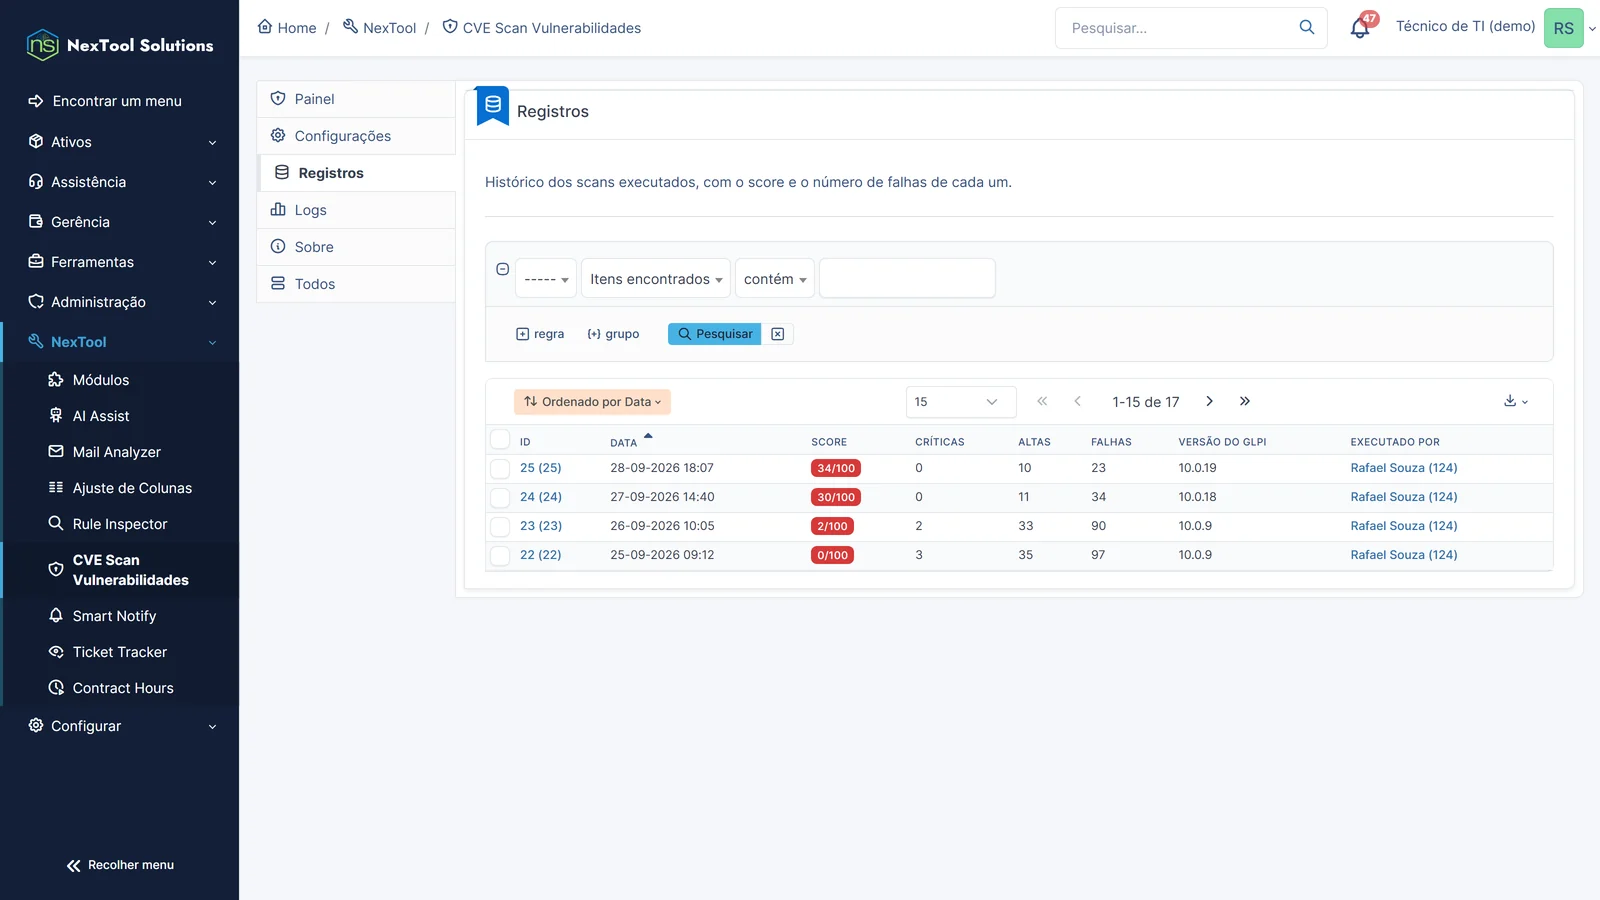The width and height of the screenshot is (1600, 900).
Task: Click Recolher menu to collapse sidebar
Action: (x=120, y=865)
